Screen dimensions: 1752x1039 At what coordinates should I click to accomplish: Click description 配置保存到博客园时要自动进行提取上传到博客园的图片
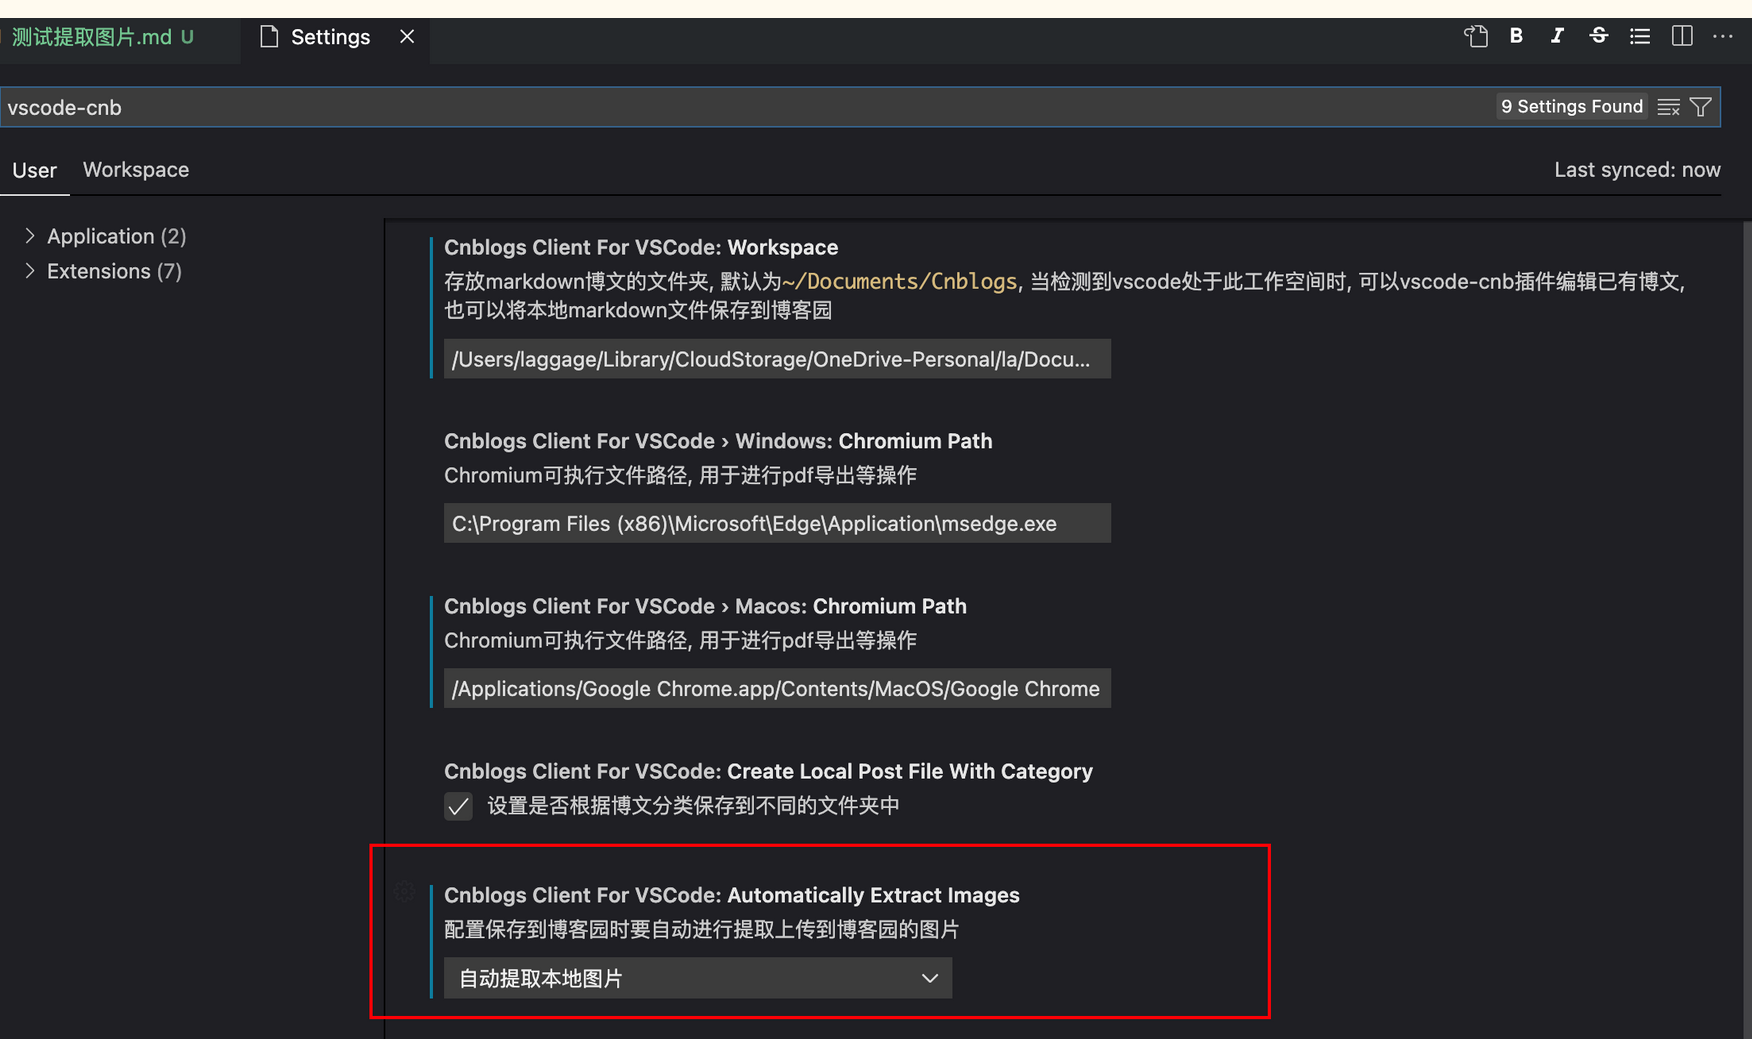pos(701,930)
